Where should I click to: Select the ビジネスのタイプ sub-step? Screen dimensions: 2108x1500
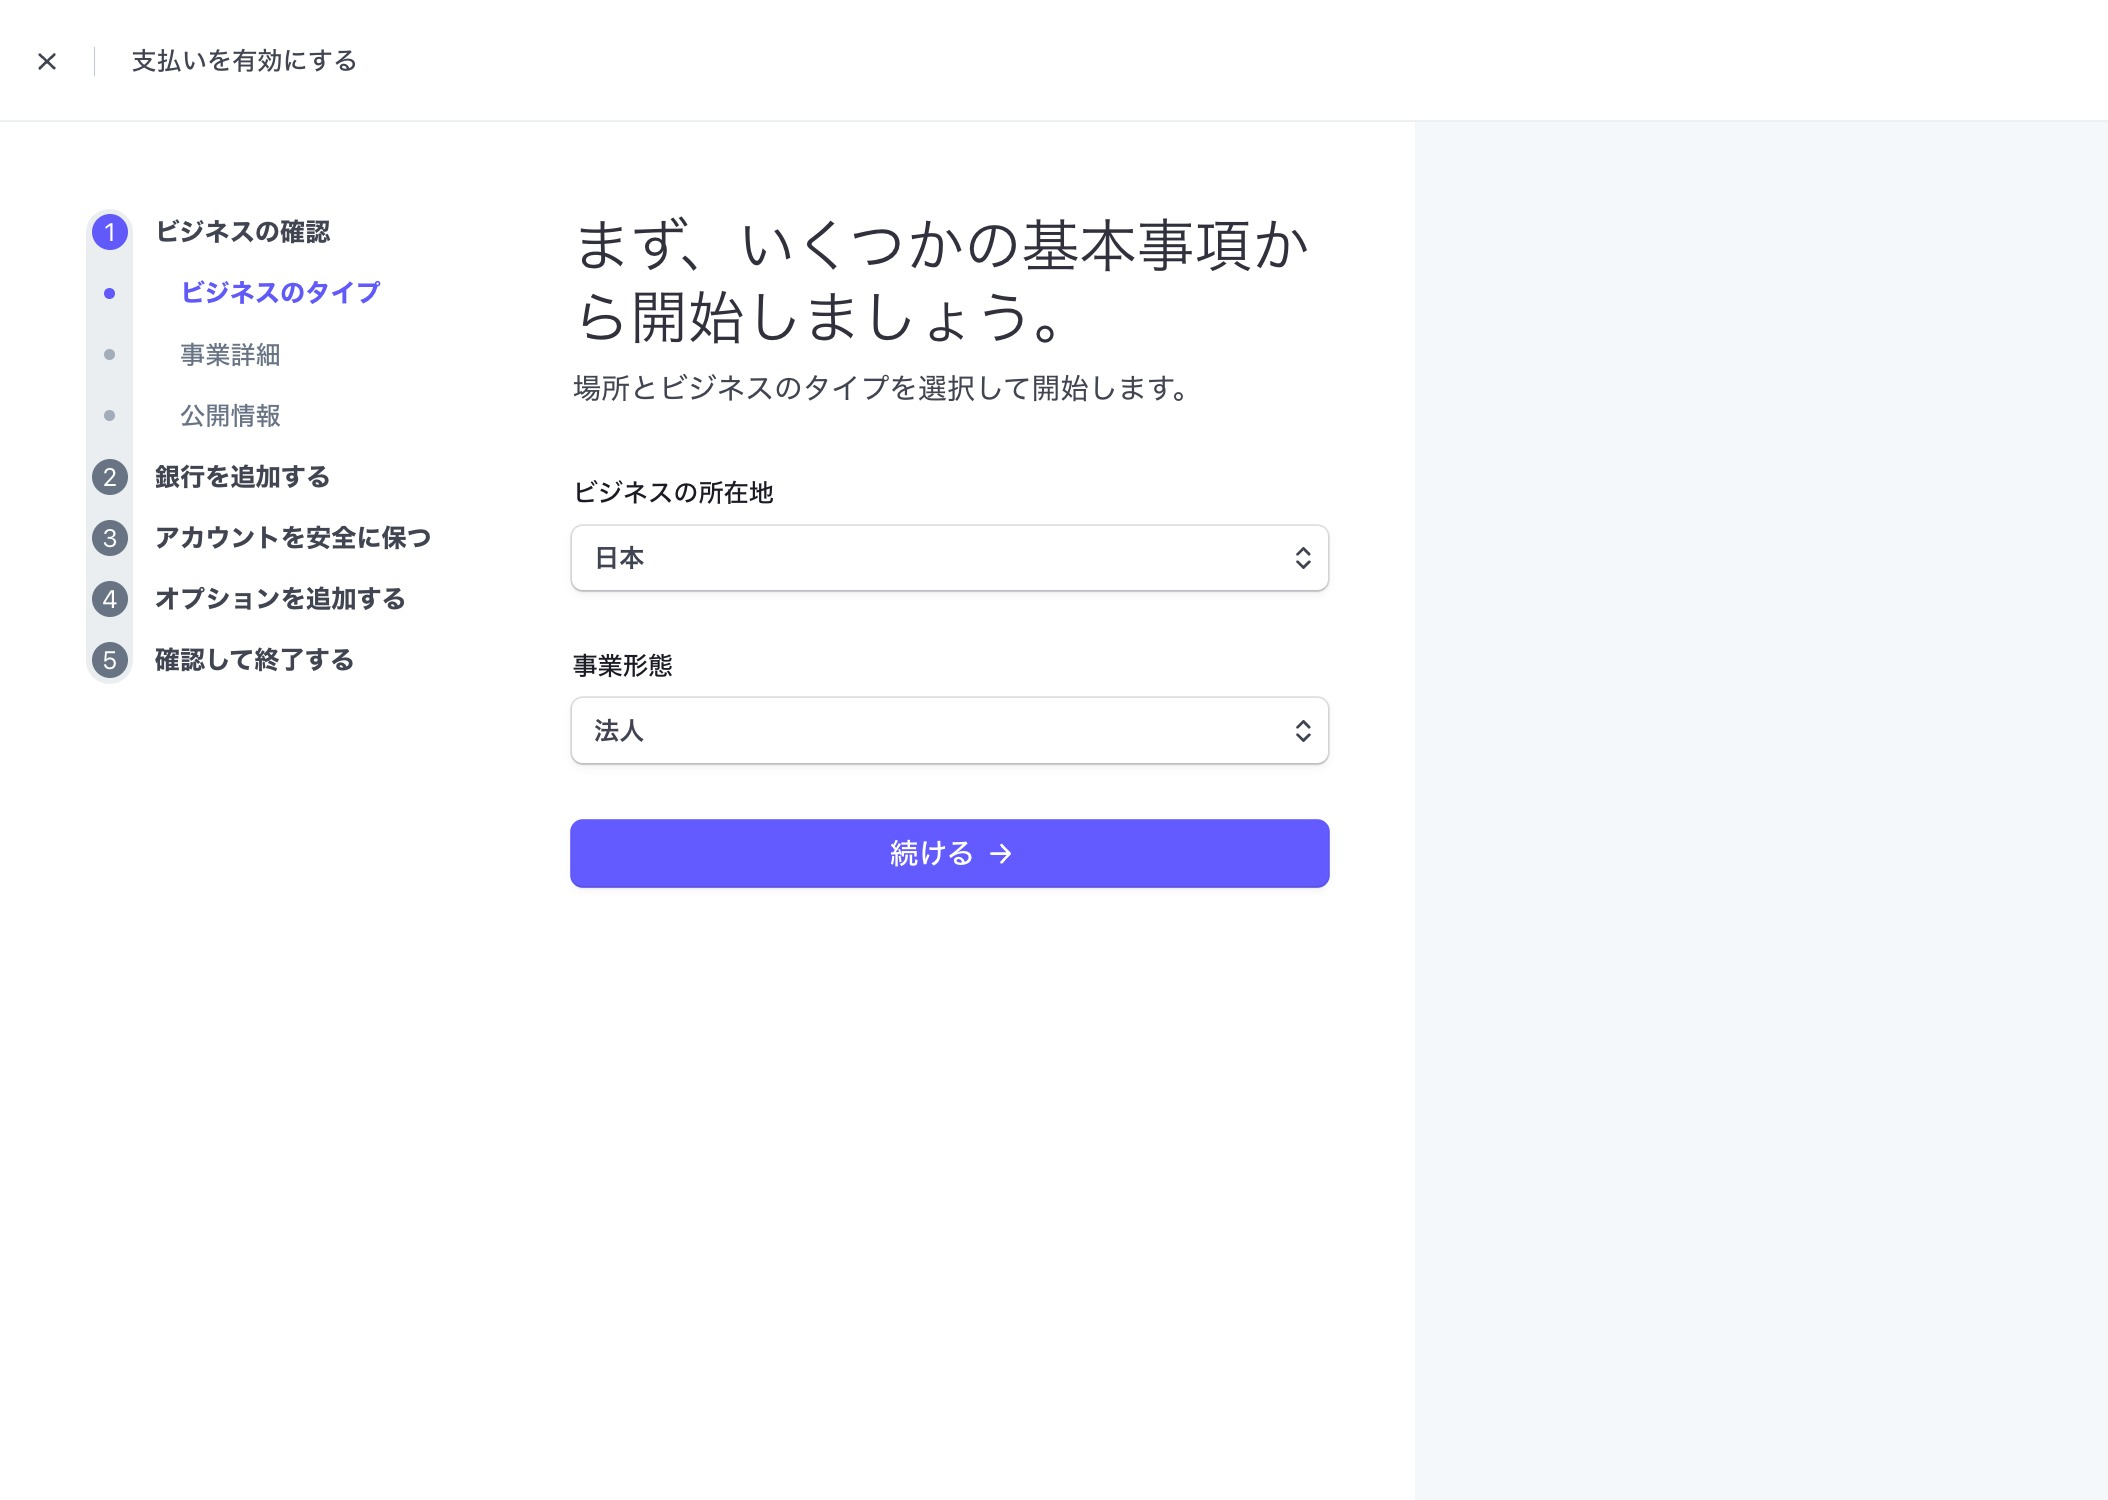[280, 293]
